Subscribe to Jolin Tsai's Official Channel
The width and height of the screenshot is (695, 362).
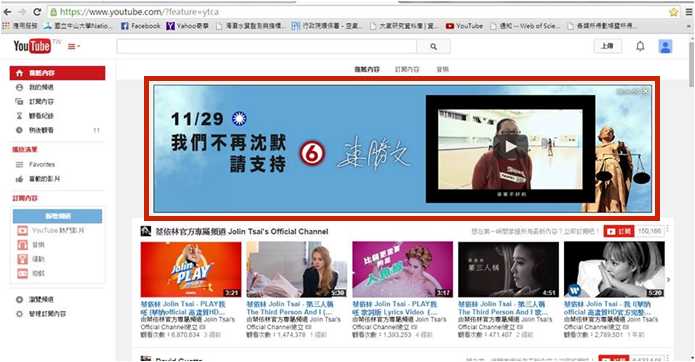[x=619, y=231]
